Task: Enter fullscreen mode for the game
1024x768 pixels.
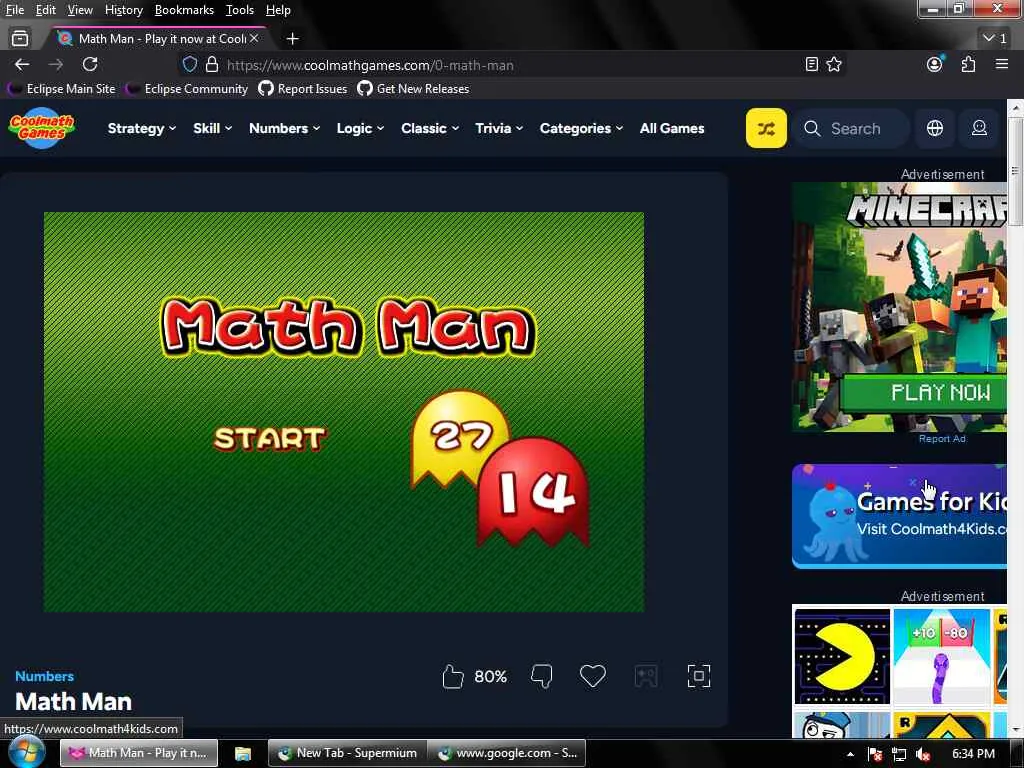Action: [x=698, y=676]
